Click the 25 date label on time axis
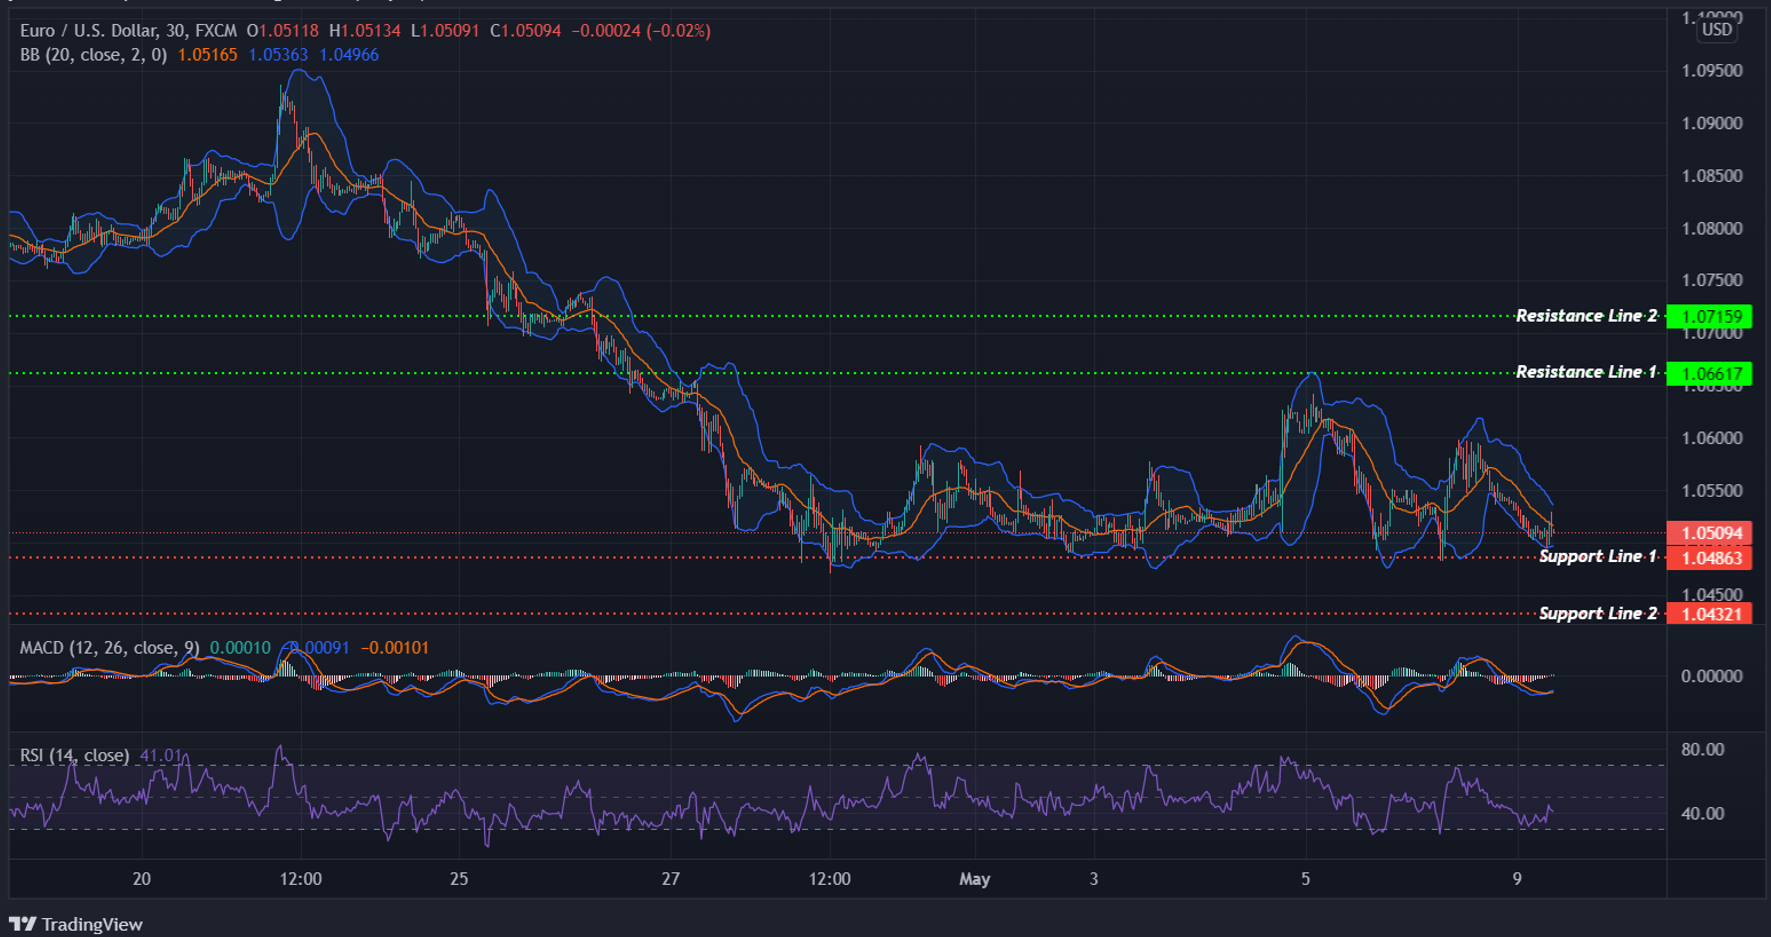 (459, 879)
